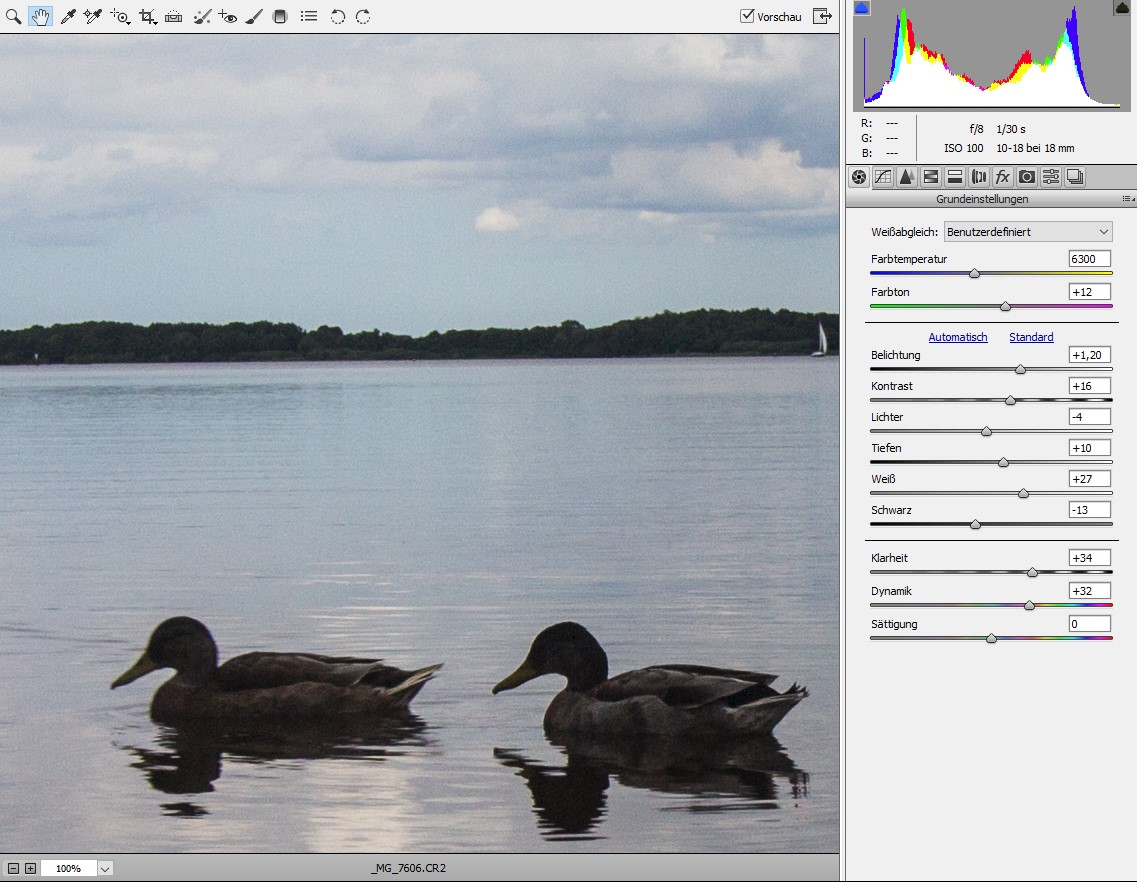
Task: Click the Standard link
Action: point(1031,338)
